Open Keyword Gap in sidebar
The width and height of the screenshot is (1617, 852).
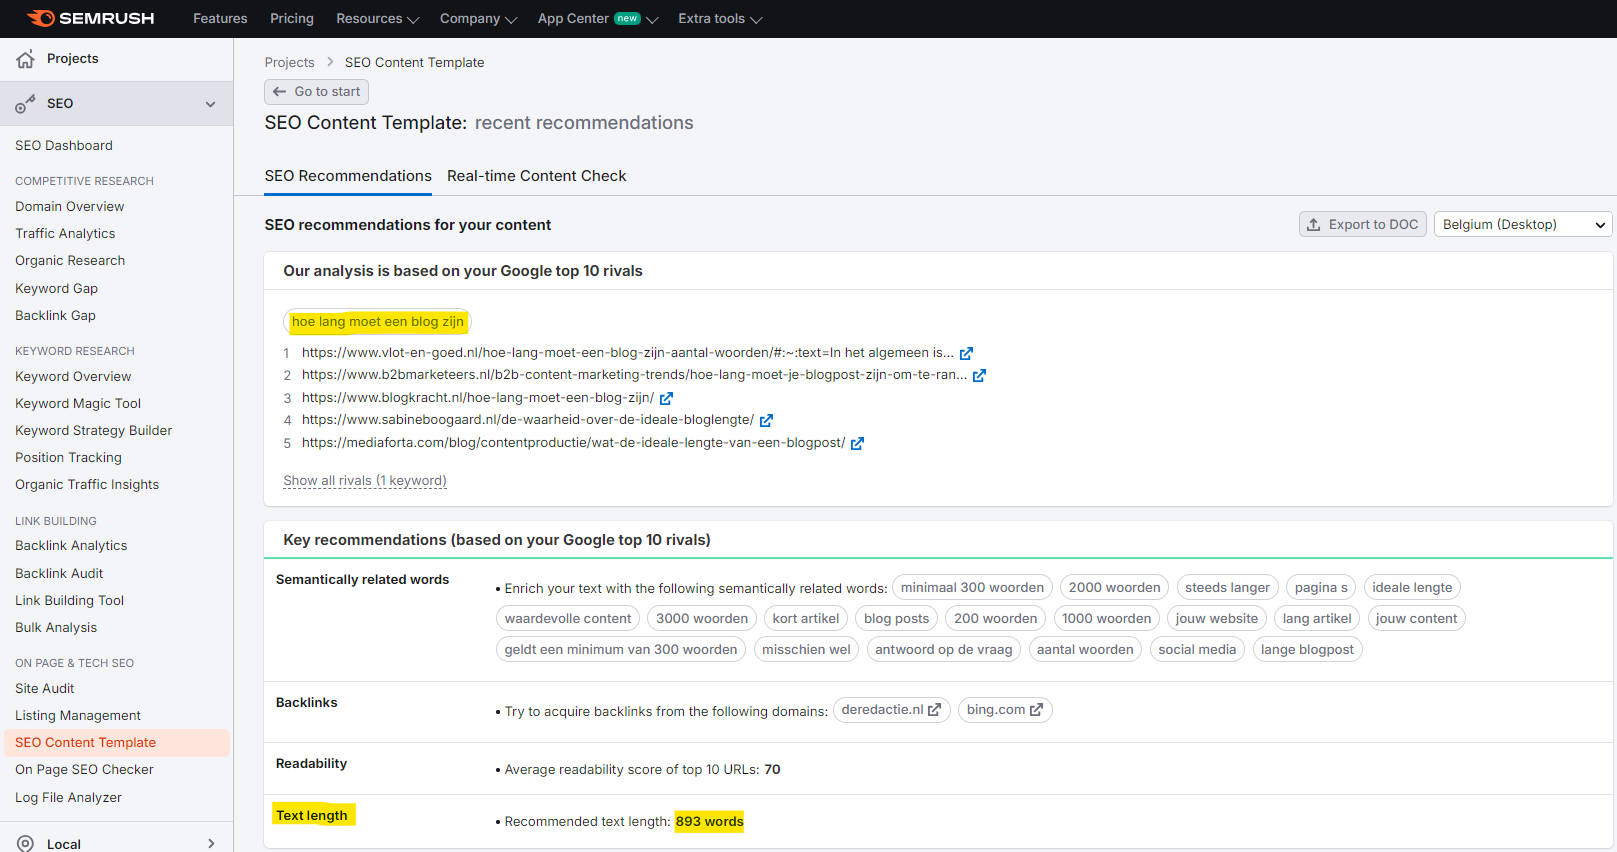[x=56, y=289]
